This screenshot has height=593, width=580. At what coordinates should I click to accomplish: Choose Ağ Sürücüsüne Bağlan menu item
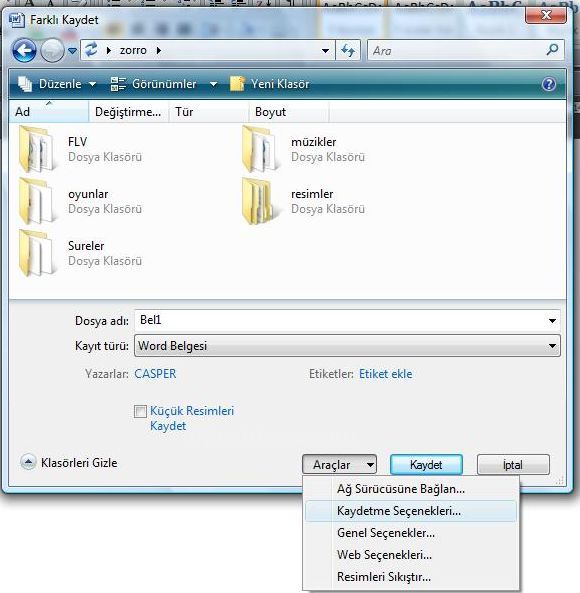point(411,489)
